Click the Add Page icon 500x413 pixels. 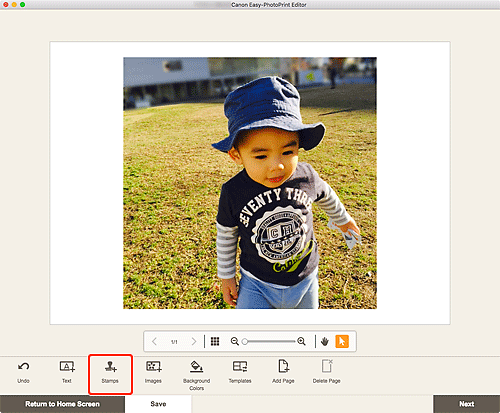tap(283, 366)
